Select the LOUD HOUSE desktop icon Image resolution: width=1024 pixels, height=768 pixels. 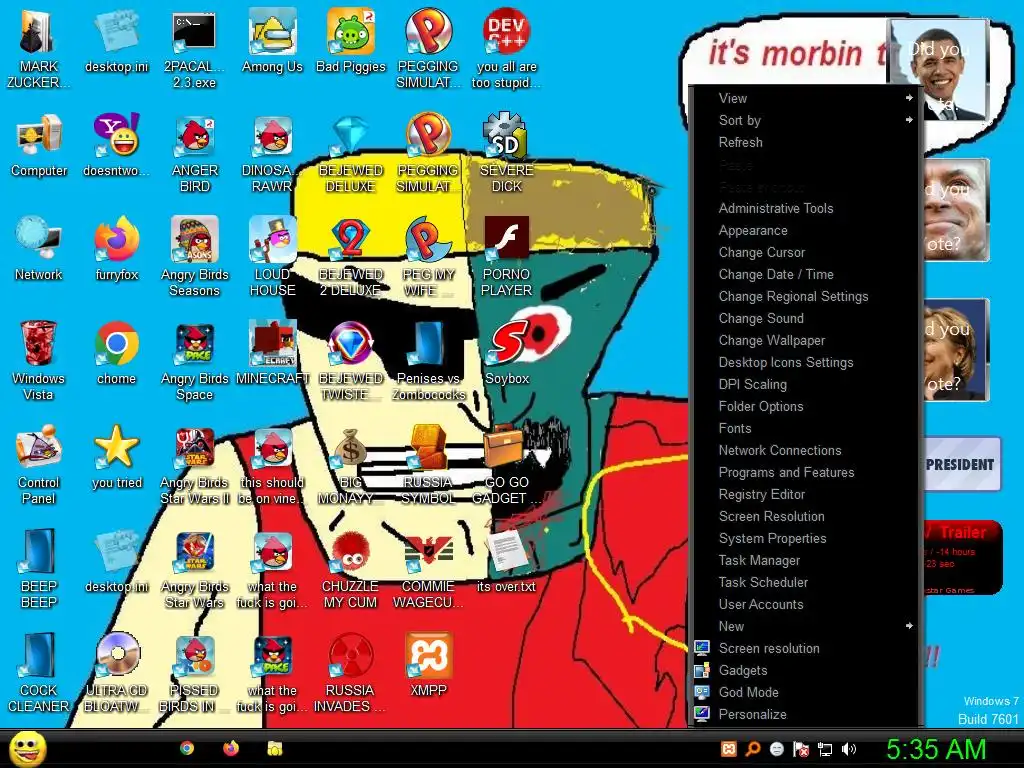272,257
